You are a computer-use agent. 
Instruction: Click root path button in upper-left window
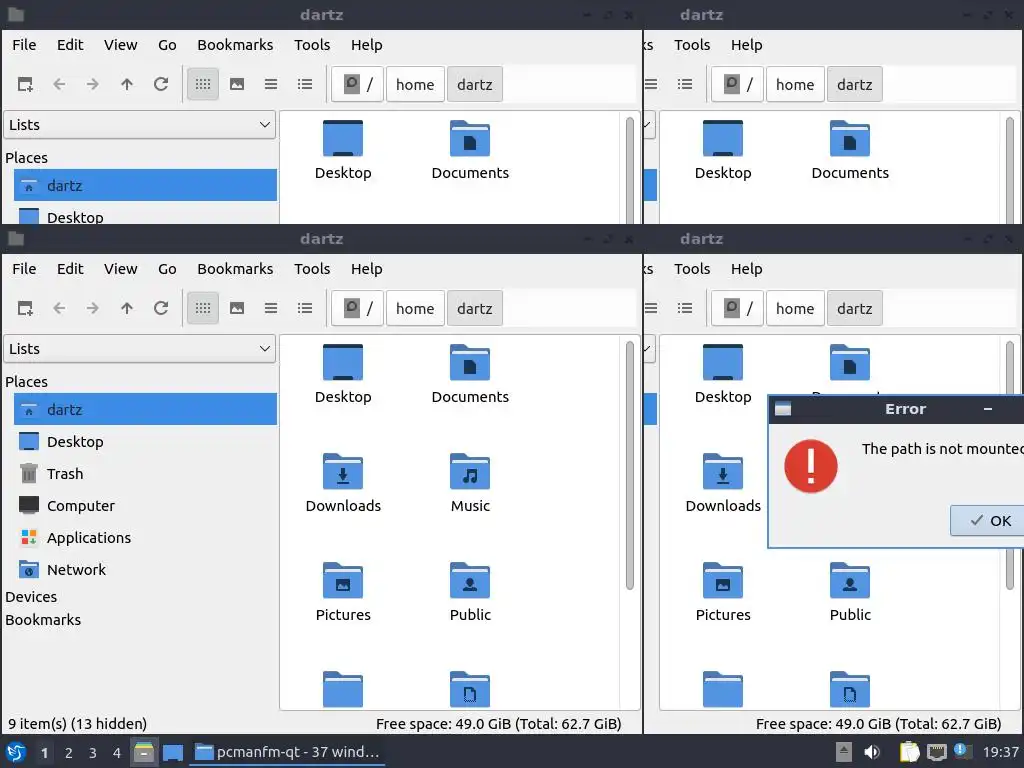coord(357,84)
